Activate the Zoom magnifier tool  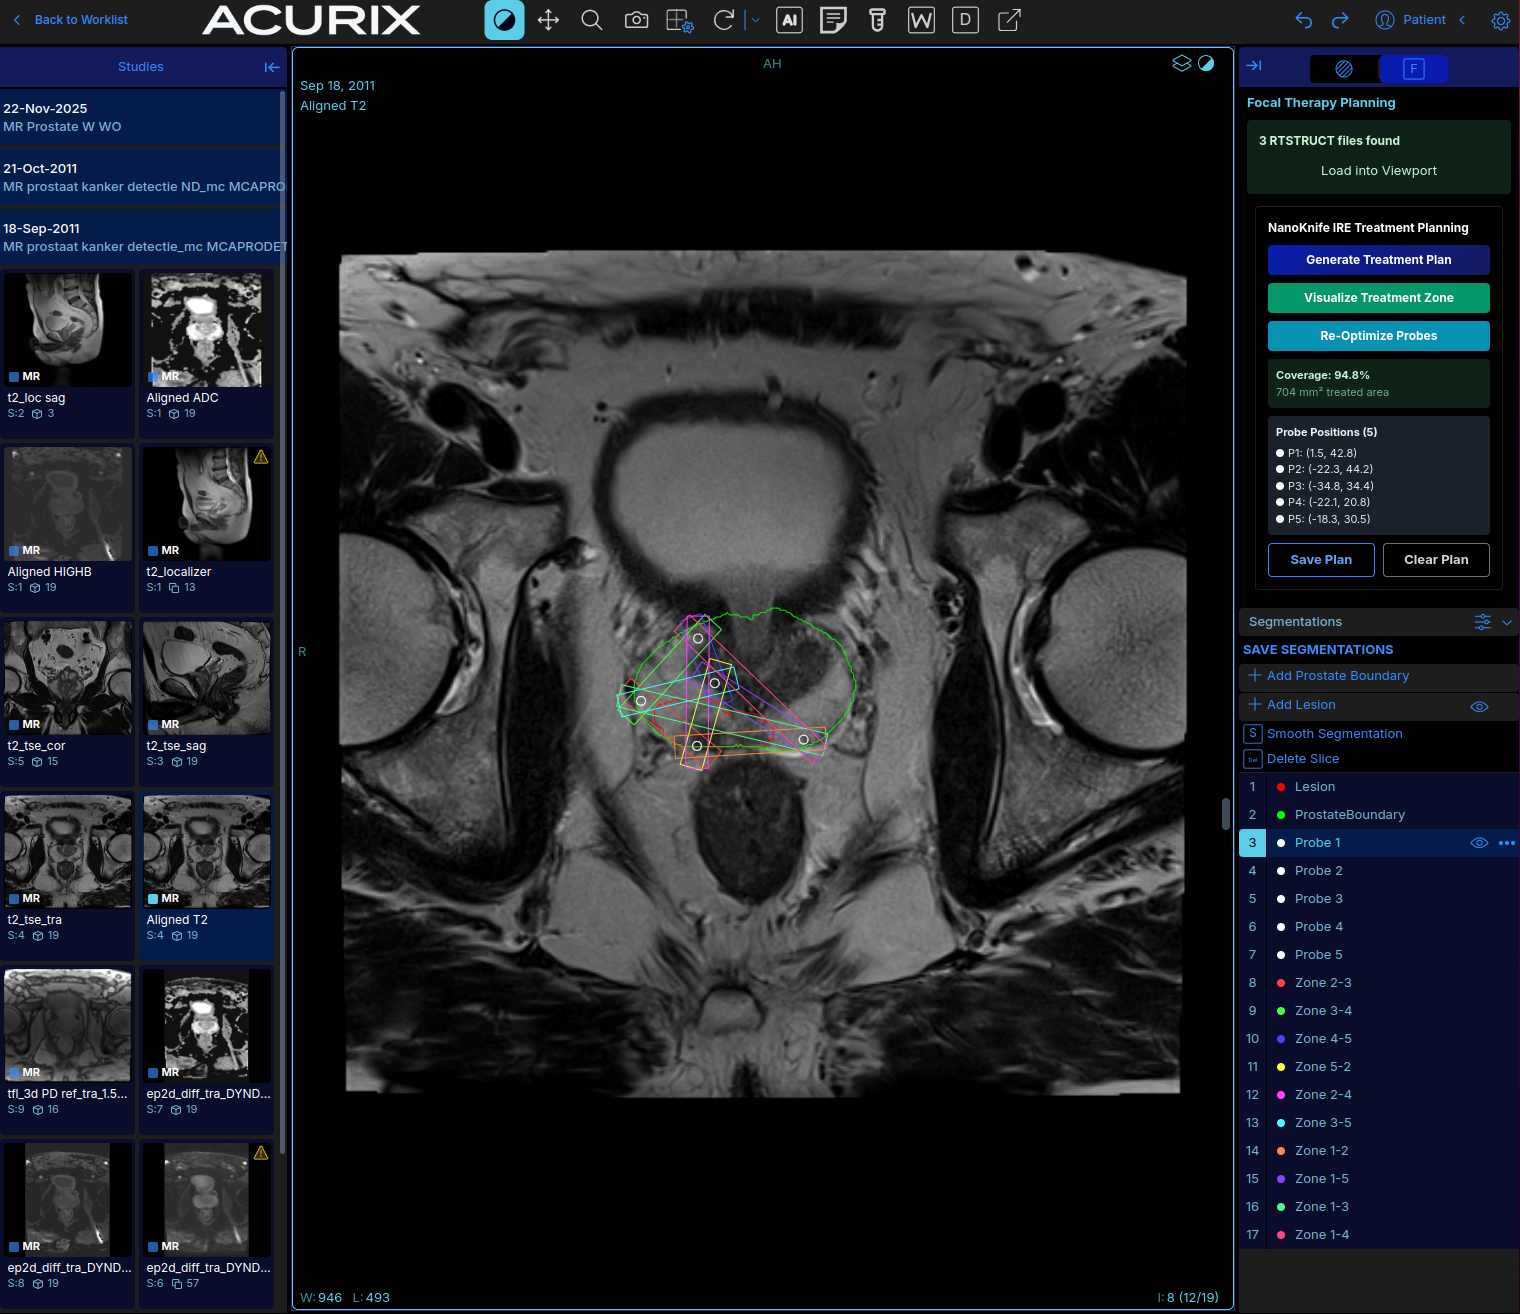tap(591, 20)
